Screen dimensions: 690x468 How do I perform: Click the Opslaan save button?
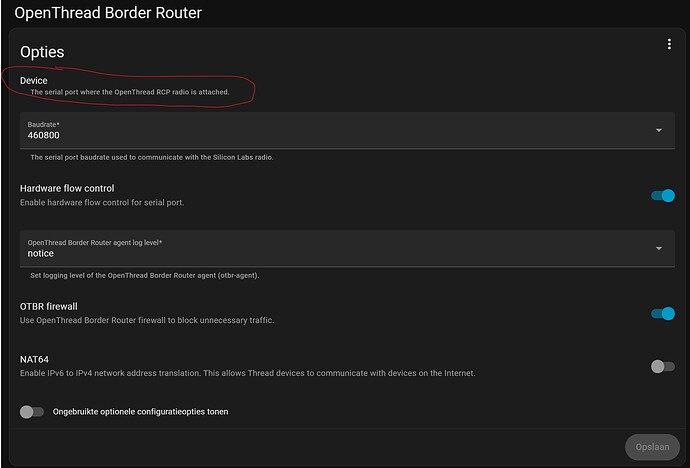(652, 447)
